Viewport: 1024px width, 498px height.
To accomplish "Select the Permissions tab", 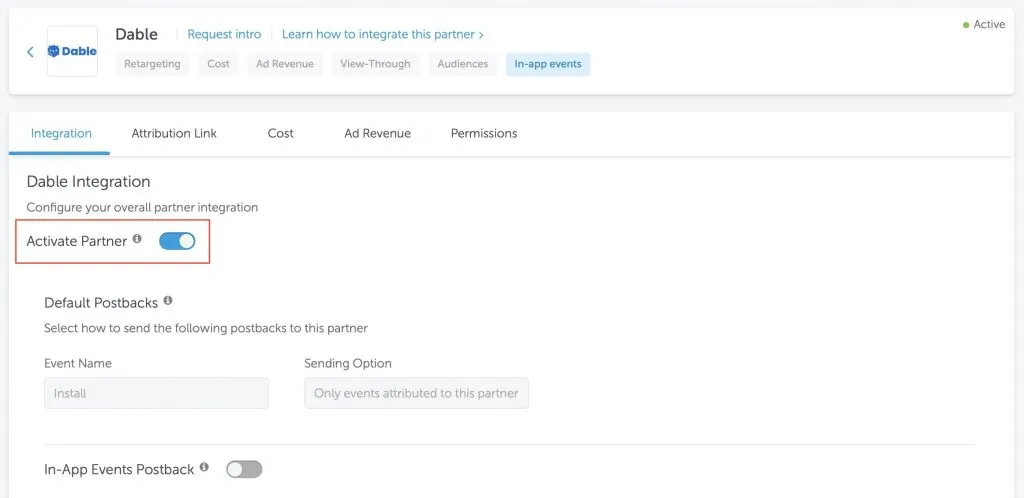I will click(484, 133).
